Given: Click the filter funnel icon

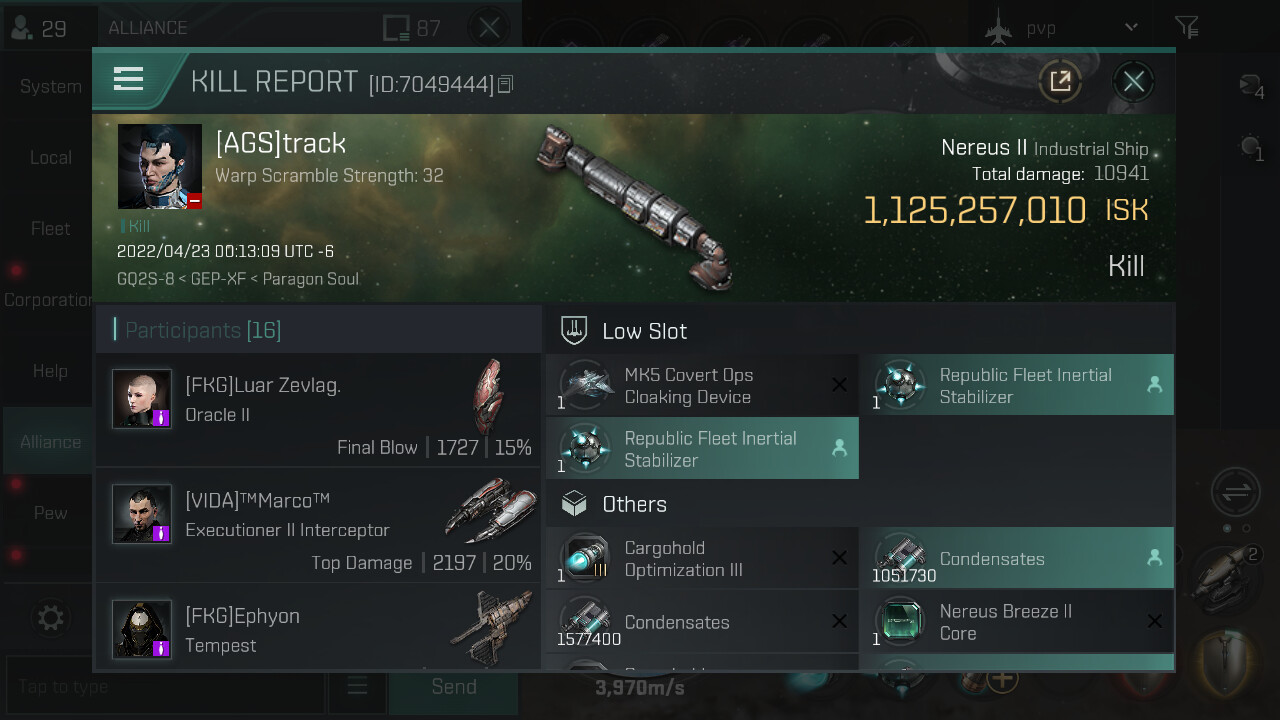Looking at the screenshot, I should coord(1186,28).
